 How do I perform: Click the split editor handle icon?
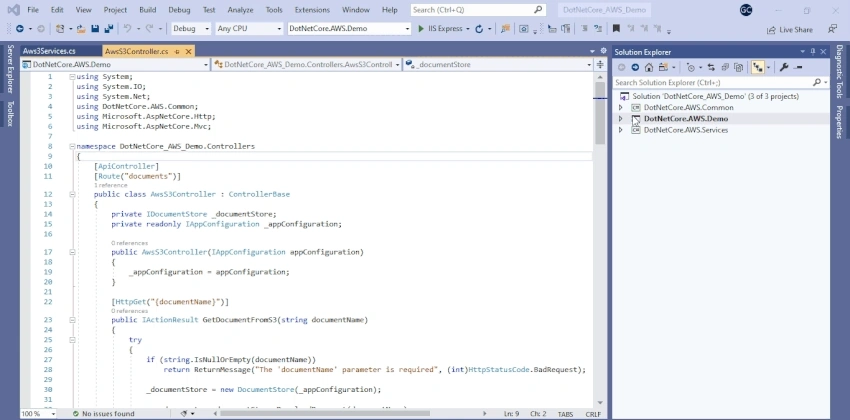pos(600,64)
